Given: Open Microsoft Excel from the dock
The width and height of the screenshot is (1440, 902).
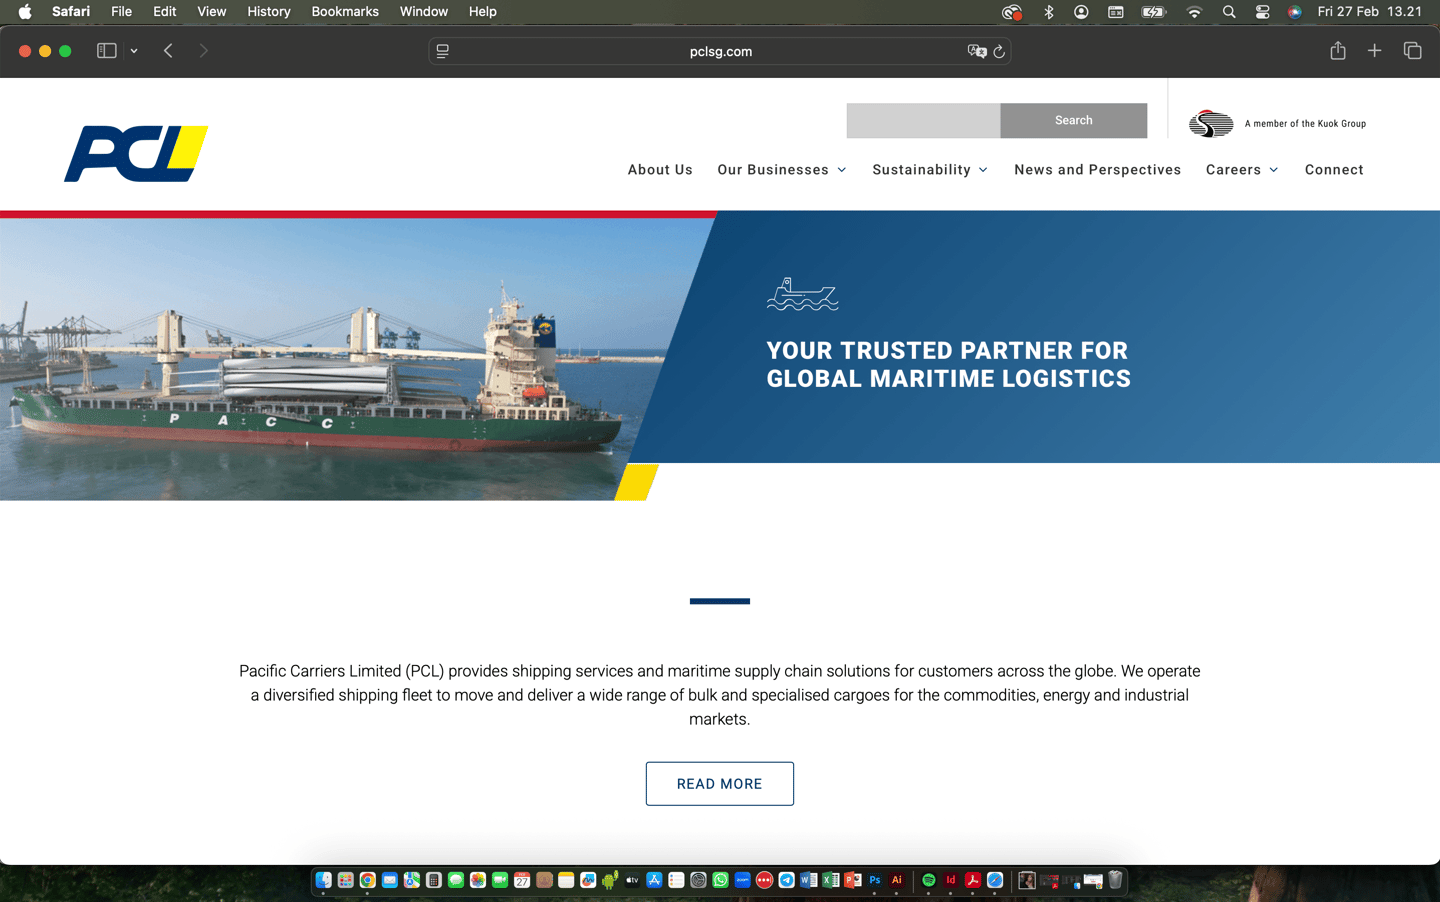Looking at the screenshot, I should [830, 880].
